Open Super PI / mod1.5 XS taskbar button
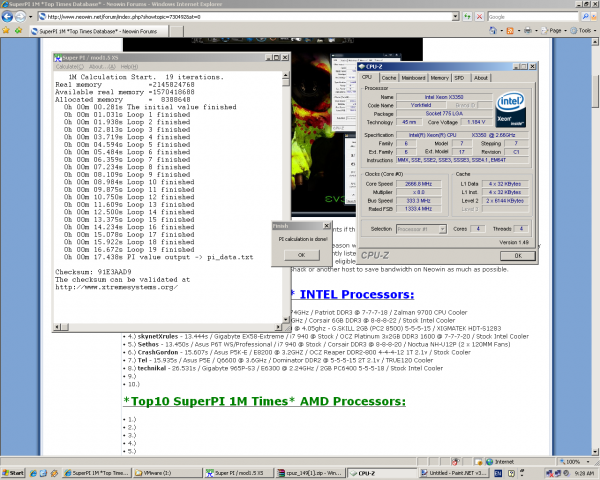Viewport: 600px width, 480px height. (239, 473)
